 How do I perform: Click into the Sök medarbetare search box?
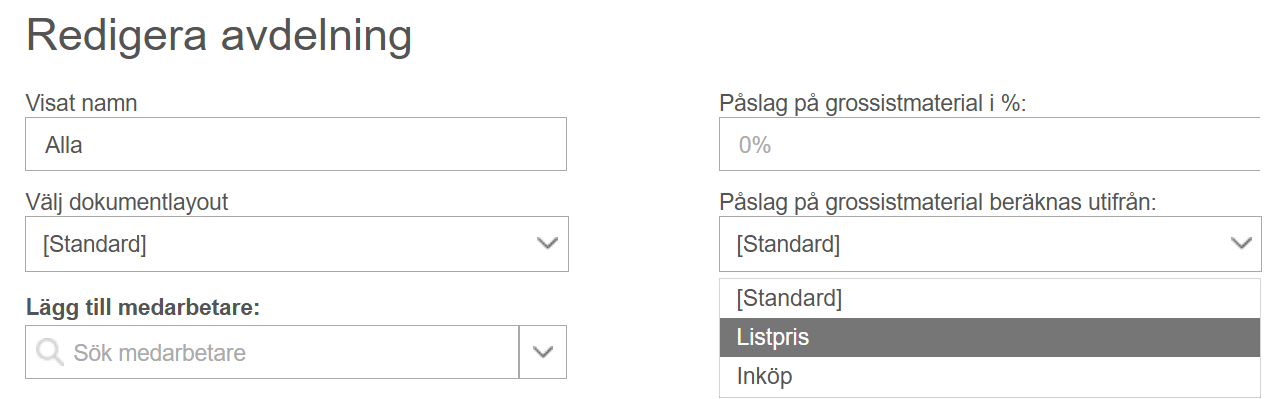(272, 352)
